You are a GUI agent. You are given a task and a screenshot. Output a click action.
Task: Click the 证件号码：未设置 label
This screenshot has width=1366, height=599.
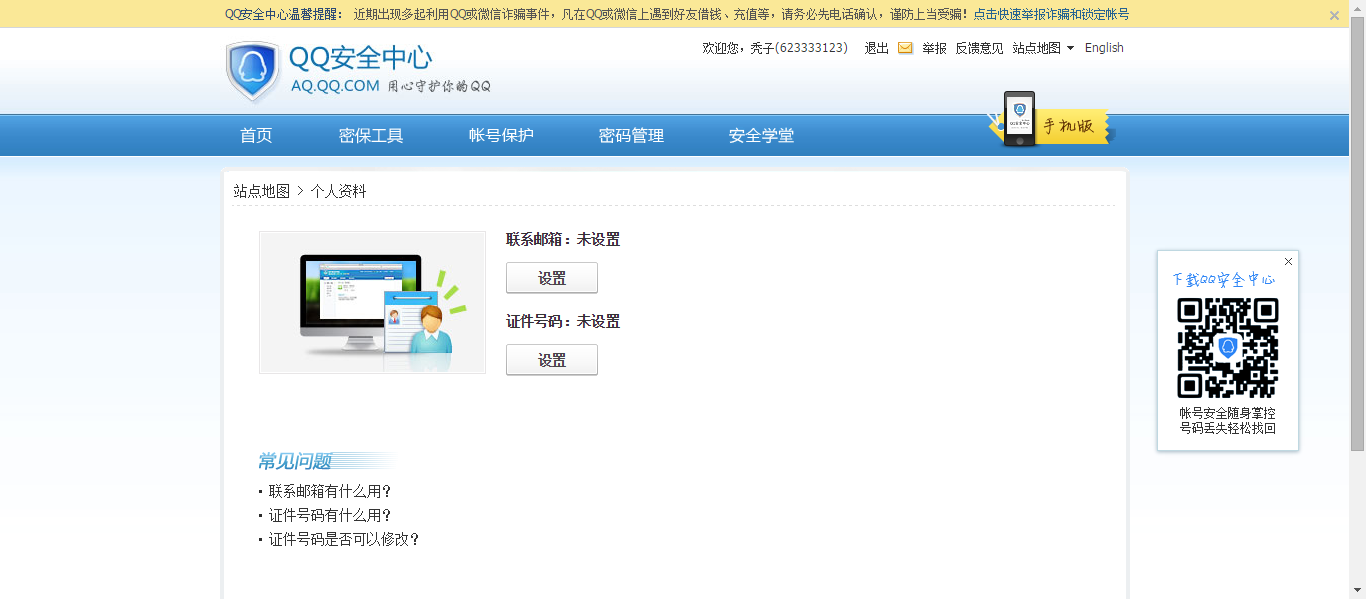[563, 322]
